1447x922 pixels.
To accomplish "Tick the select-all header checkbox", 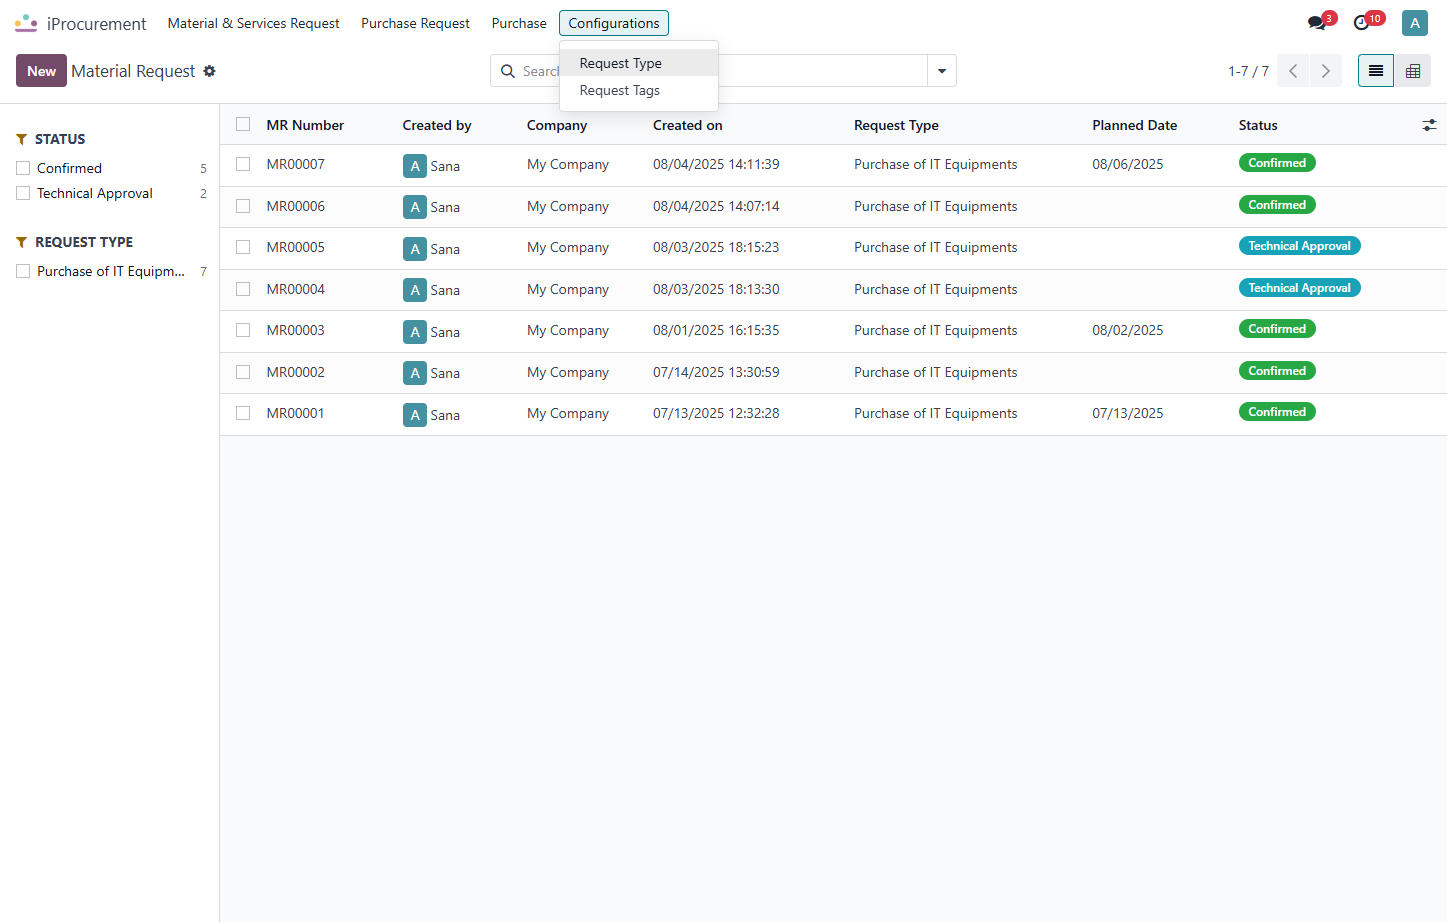I will [243, 124].
